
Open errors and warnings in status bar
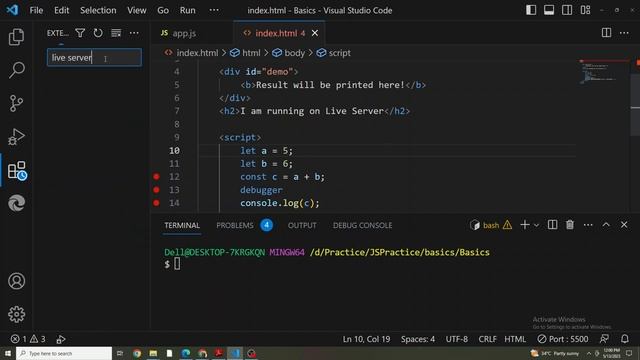click(x=28, y=339)
